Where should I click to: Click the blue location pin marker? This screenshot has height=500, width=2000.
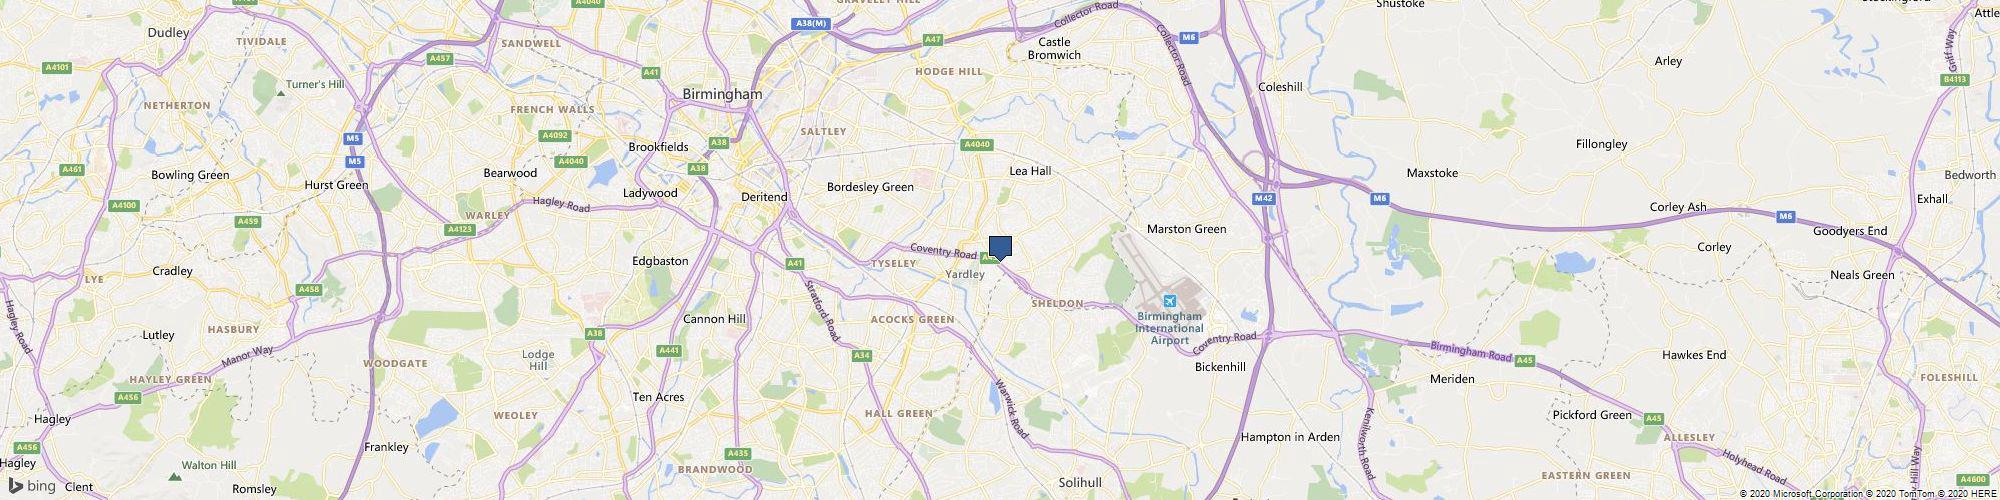[x=1000, y=248]
